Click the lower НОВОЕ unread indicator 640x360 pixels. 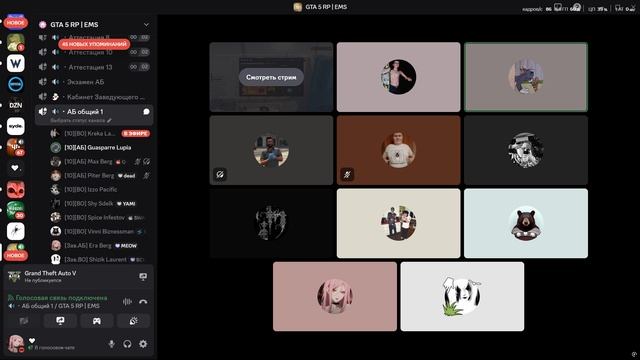16,256
